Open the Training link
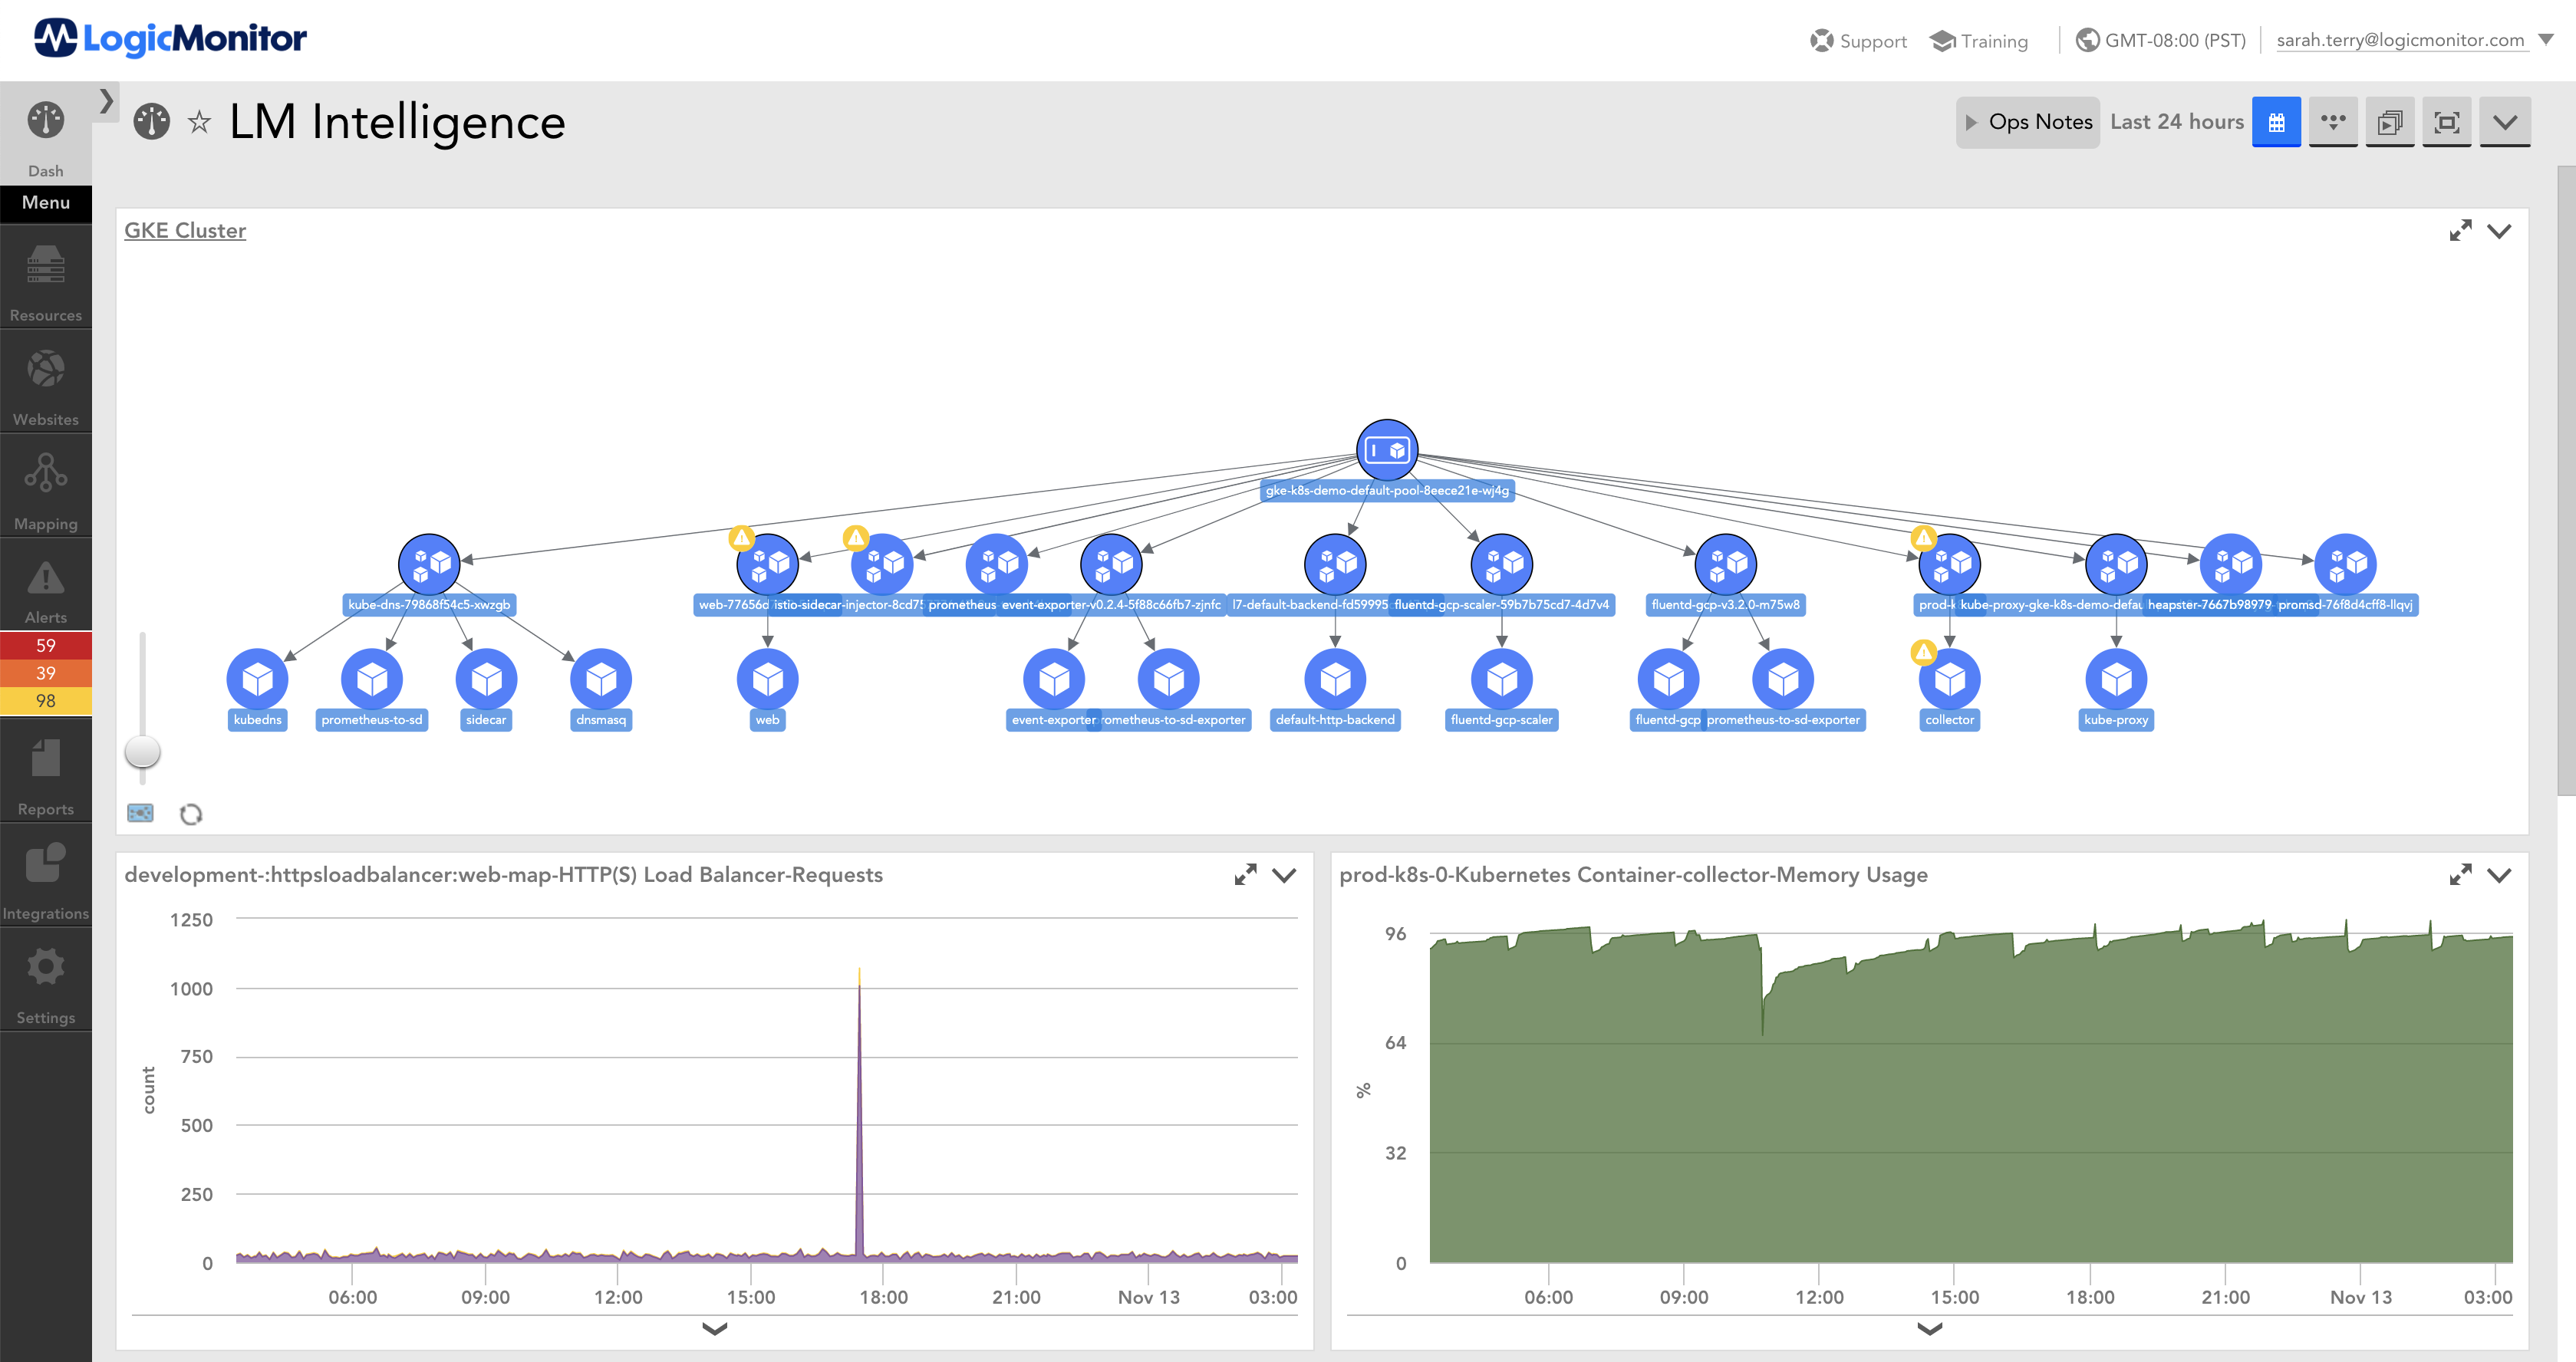 pos(1979,41)
